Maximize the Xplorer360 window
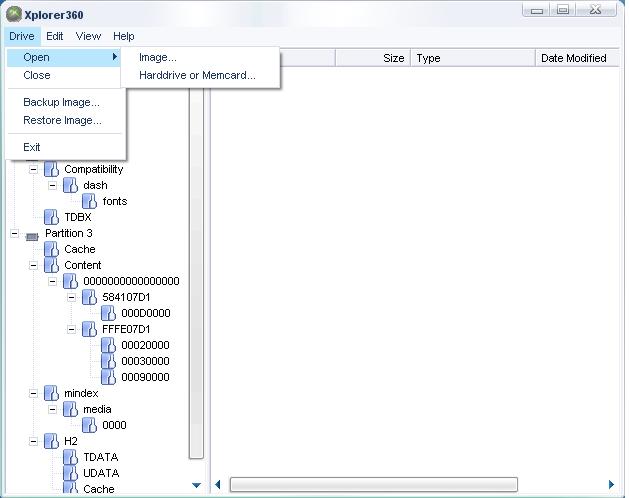This screenshot has height=498, width=629. click(563, 10)
